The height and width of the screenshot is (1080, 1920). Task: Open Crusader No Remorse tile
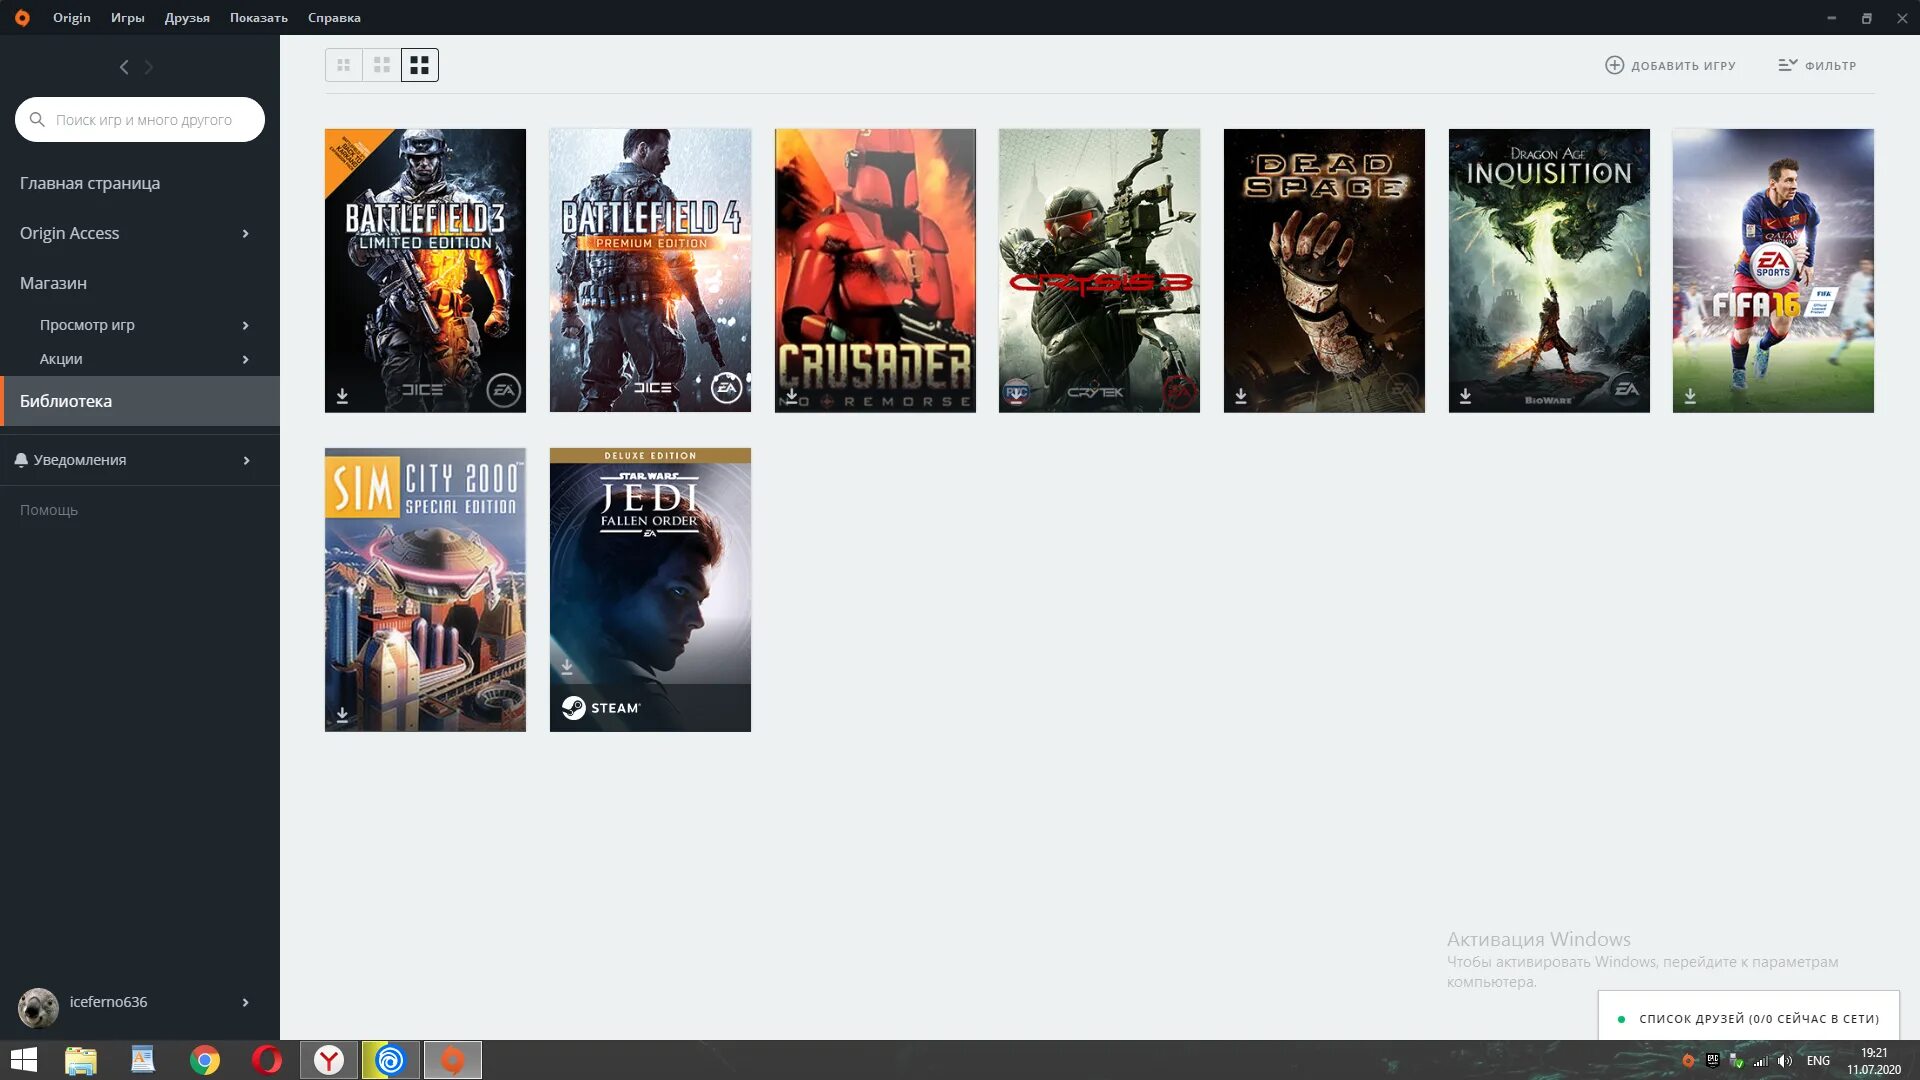coord(875,270)
